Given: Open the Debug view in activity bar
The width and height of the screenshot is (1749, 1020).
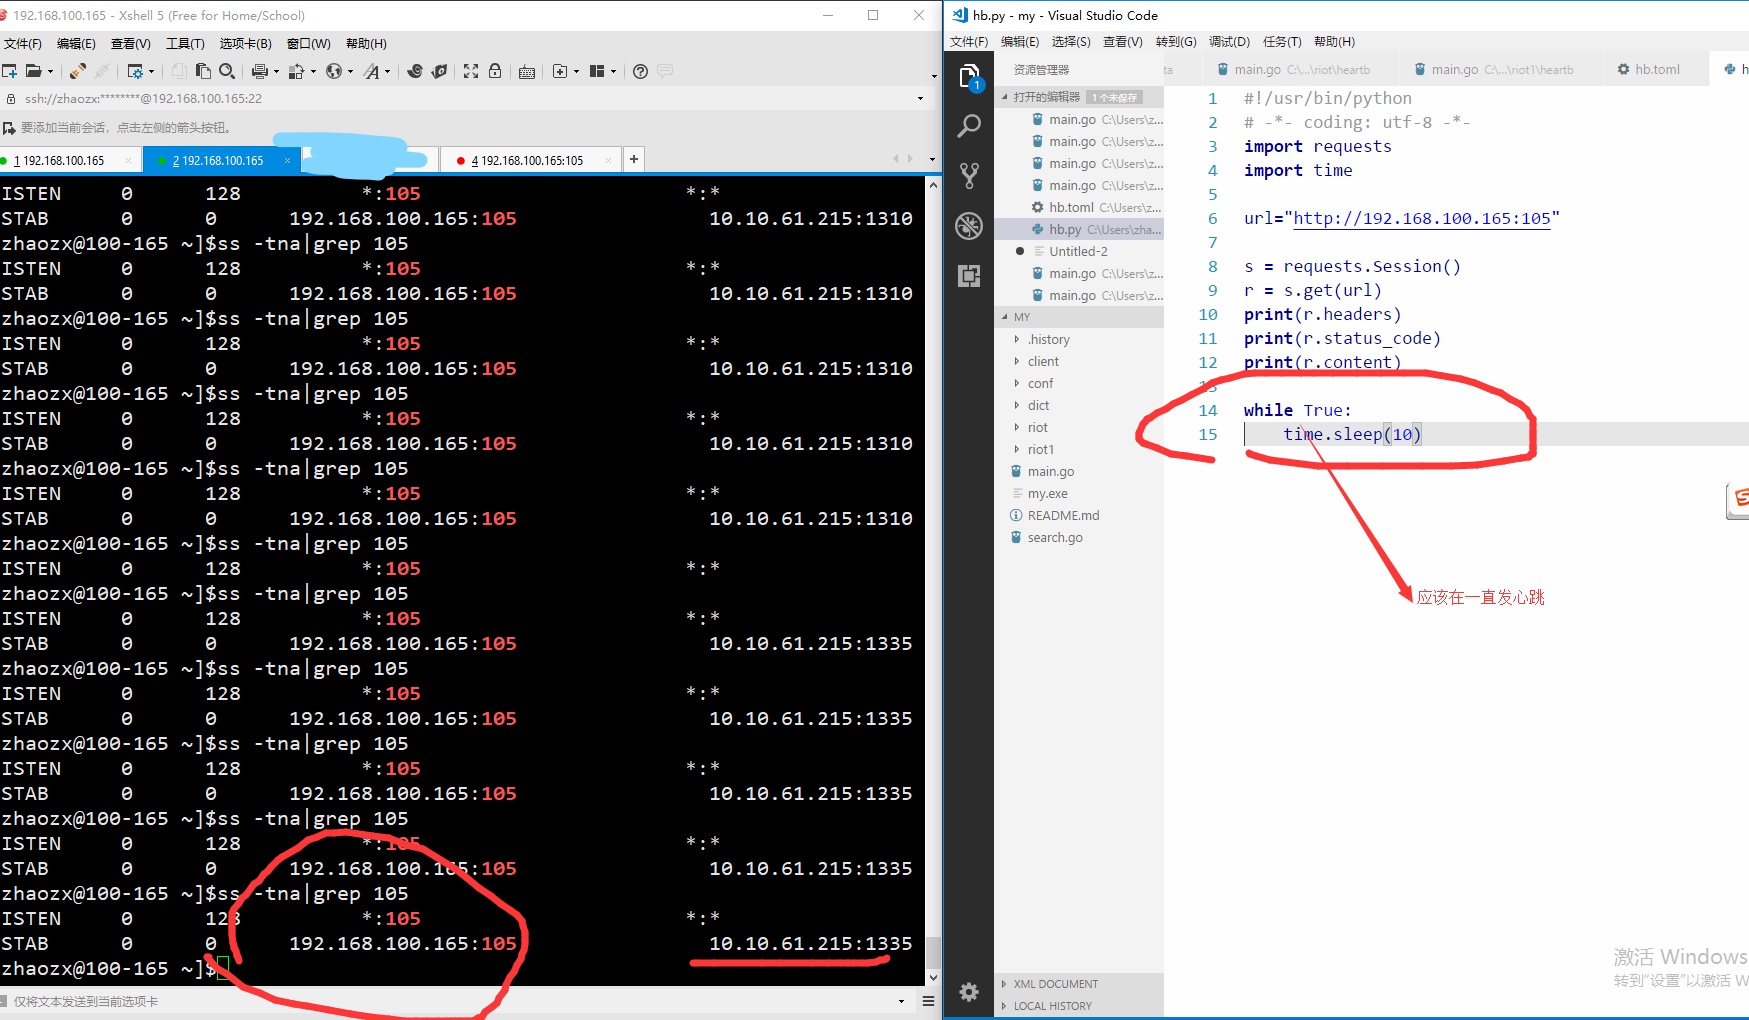Looking at the screenshot, I should tap(968, 226).
